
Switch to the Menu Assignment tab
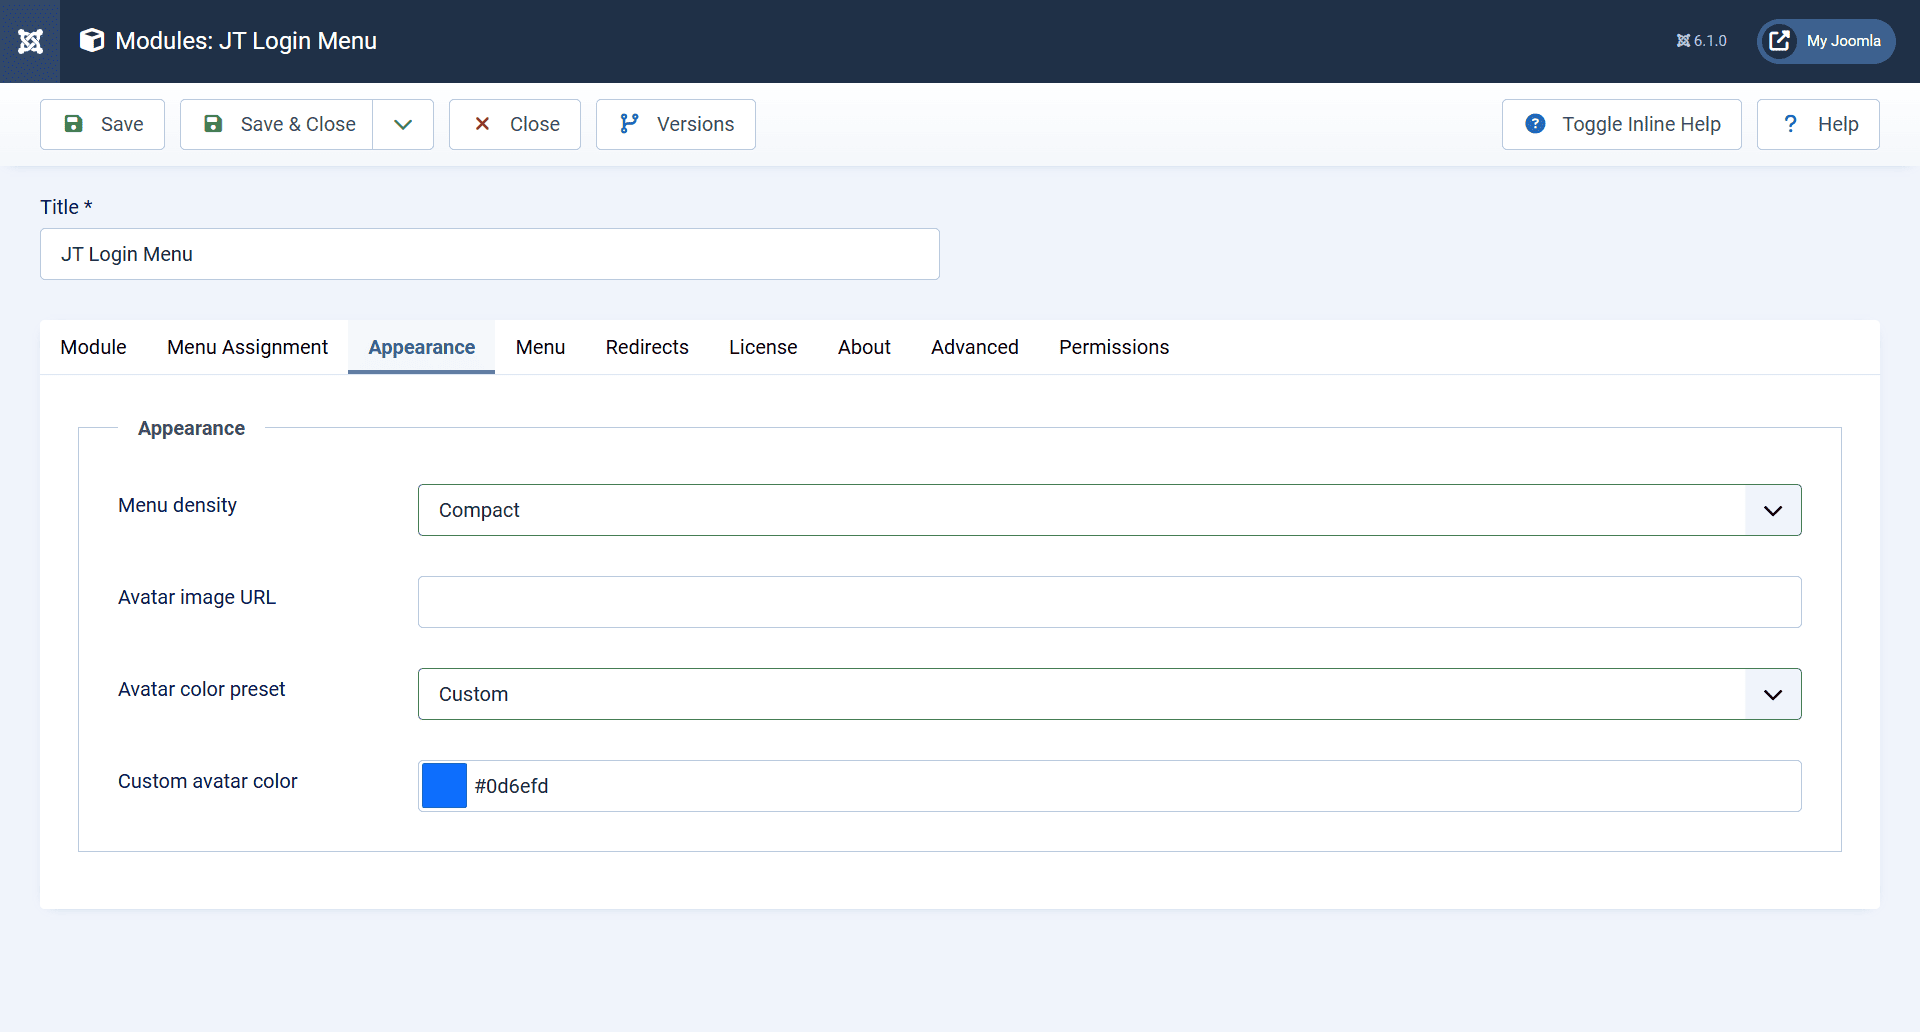pos(247,347)
